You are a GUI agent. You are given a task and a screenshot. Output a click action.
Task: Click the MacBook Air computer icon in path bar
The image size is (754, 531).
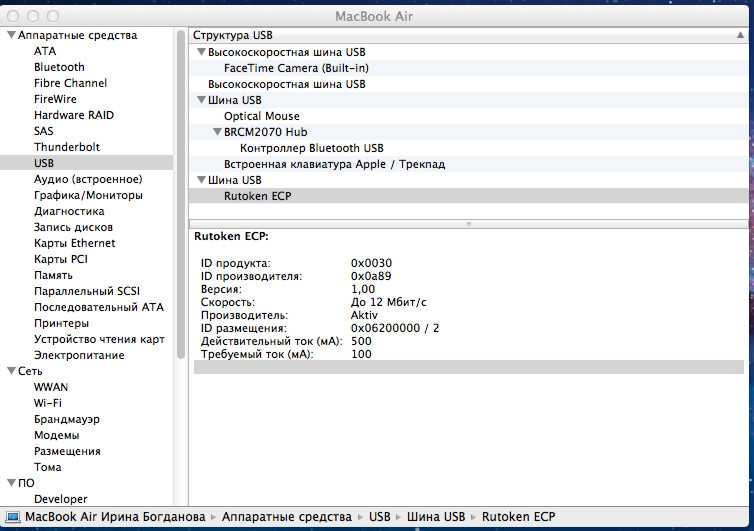(x=13, y=517)
